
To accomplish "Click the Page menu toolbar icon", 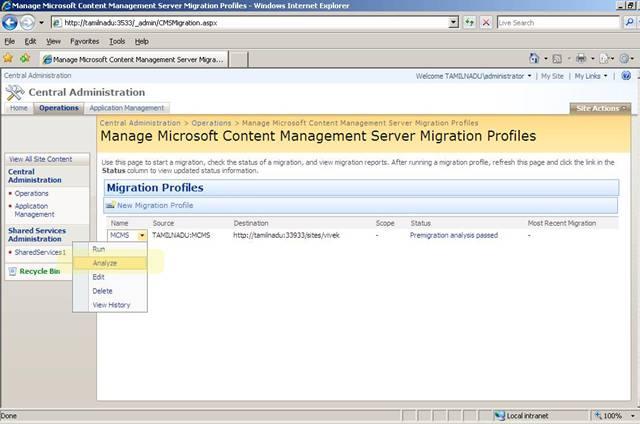I will [x=604, y=59].
